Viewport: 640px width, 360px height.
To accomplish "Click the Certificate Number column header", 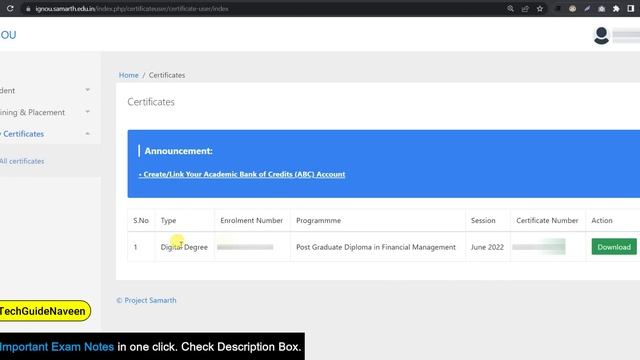I will [547, 220].
